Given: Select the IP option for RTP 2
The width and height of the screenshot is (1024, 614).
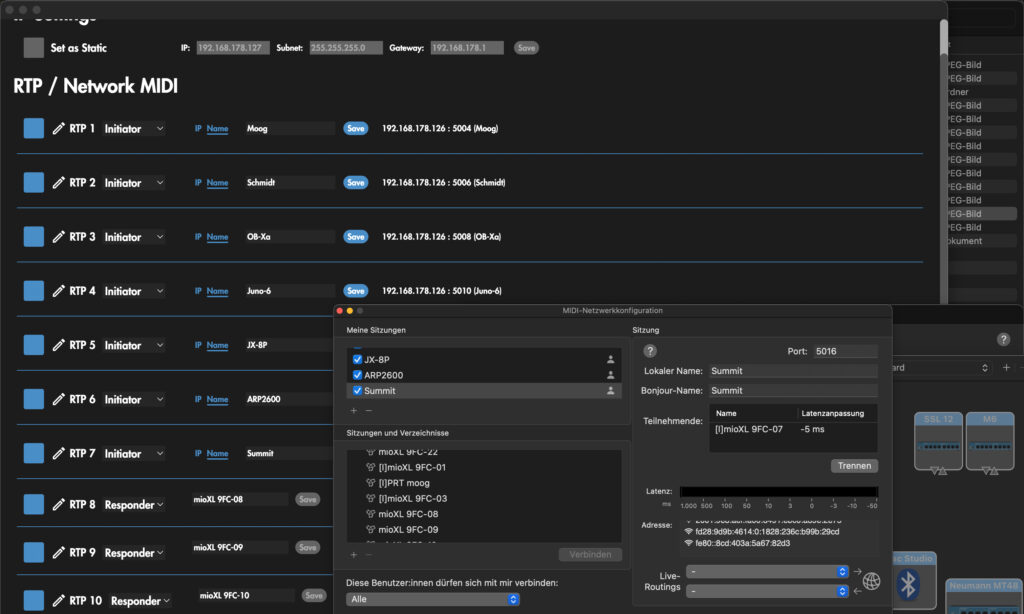Looking at the screenshot, I should (x=198, y=183).
